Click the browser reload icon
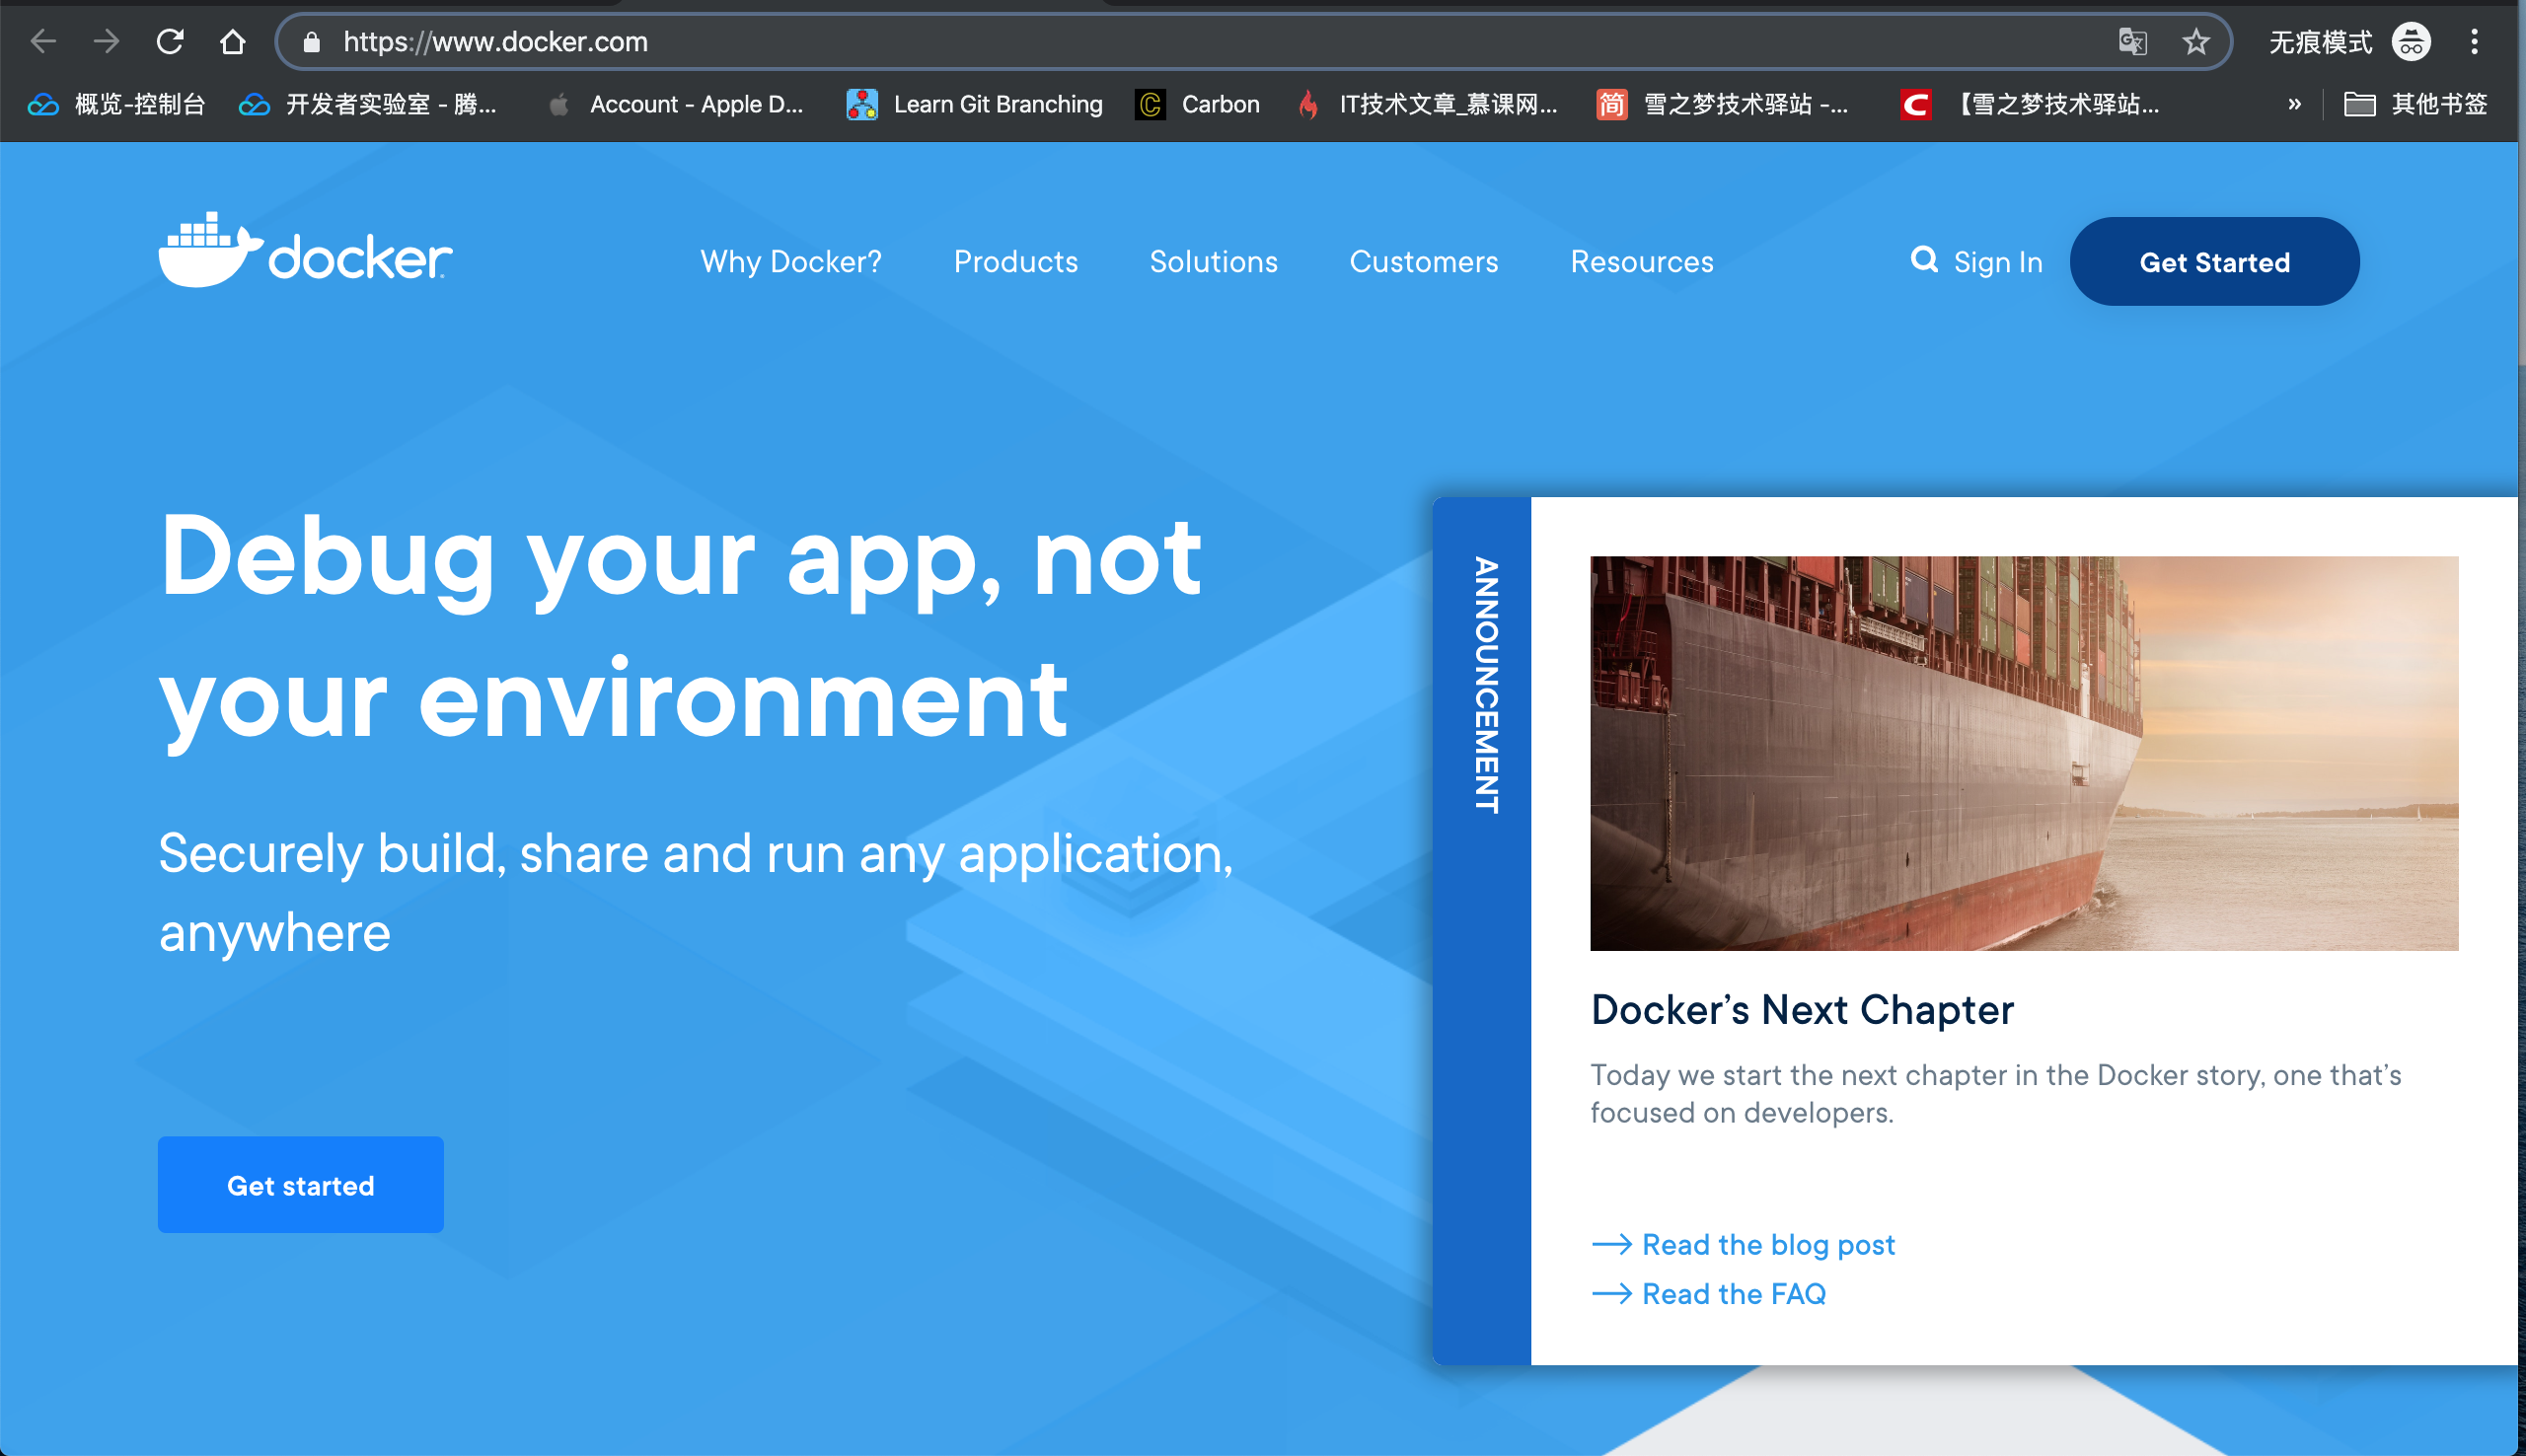Viewport: 2526px width, 1456px height. tap(170, 42)
